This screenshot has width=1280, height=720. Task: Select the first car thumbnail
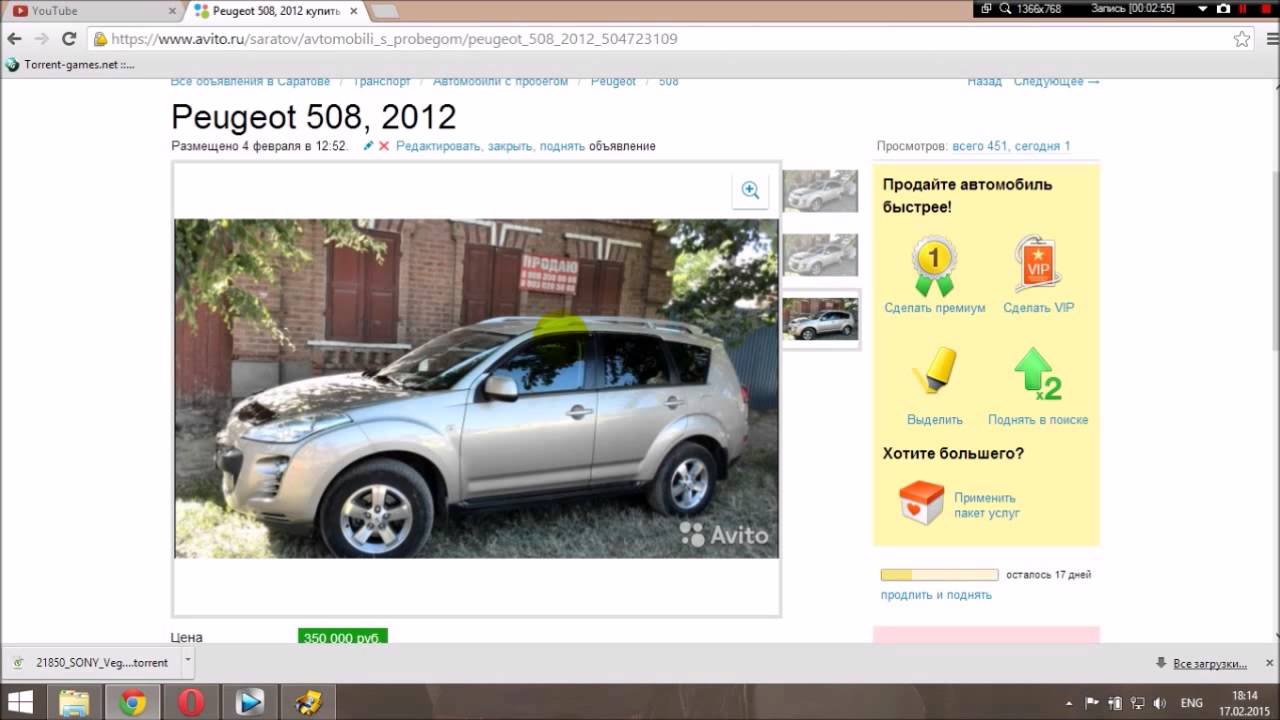point(820,191)
